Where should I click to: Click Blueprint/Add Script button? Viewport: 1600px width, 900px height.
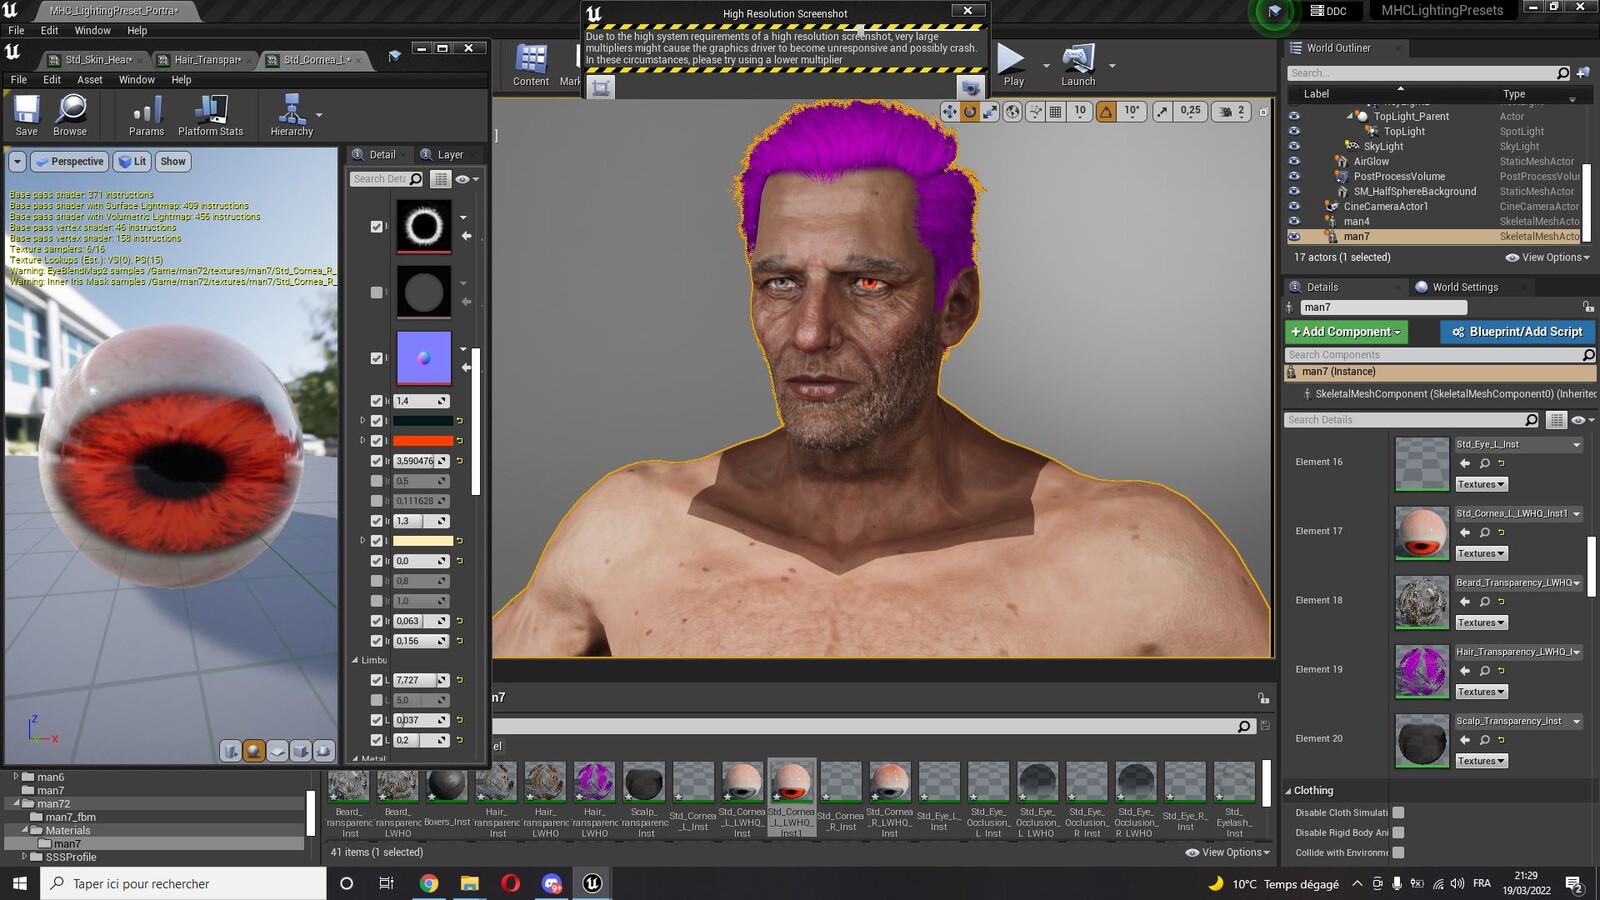point(1517,332)
